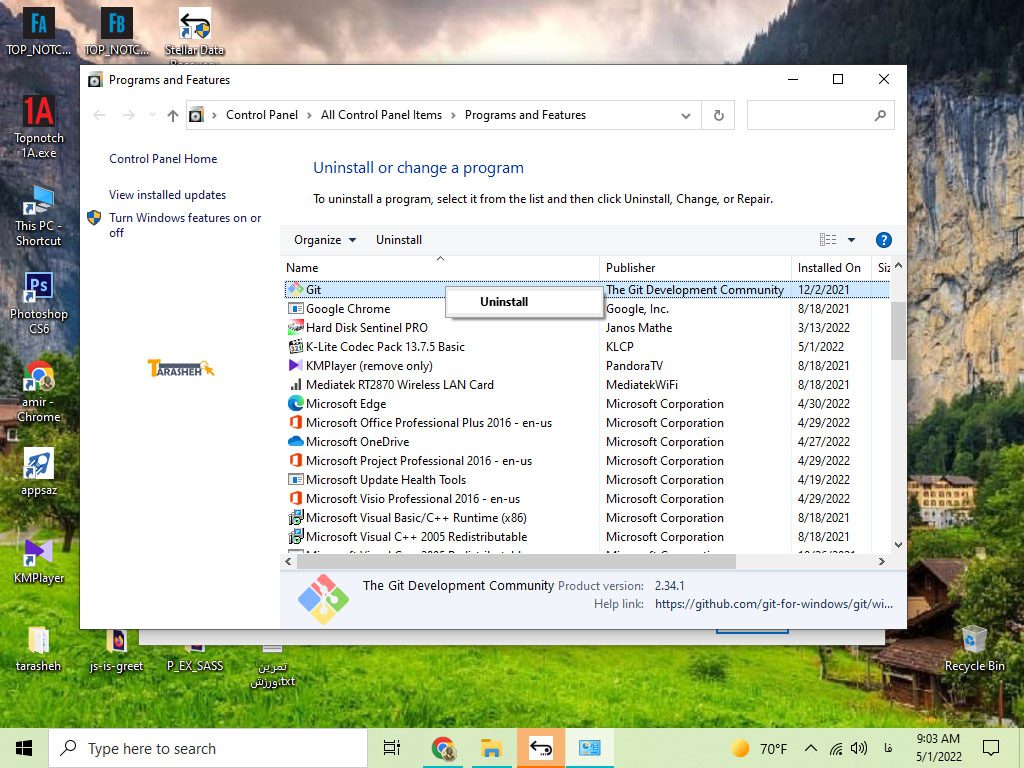1024x768 pixels.
Task: Open Photoshop CS6 desktop shortcut
Action: point(39,304)
